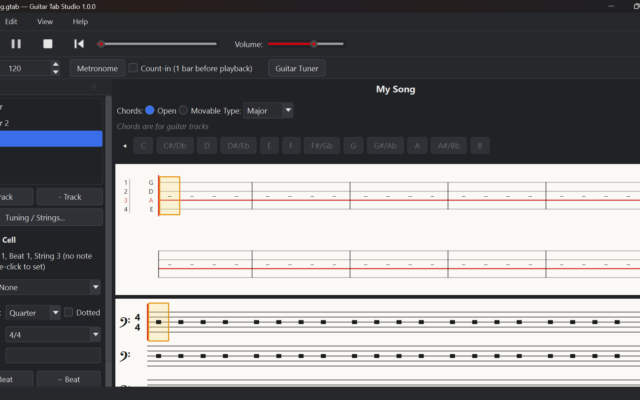Click the bass clef on second staff

coord(125,356)
